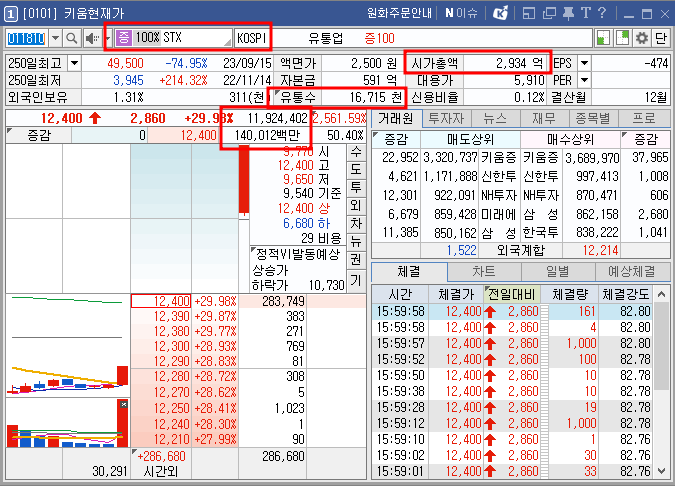
Task: Click the 투 side button
Action: [356, 187]
